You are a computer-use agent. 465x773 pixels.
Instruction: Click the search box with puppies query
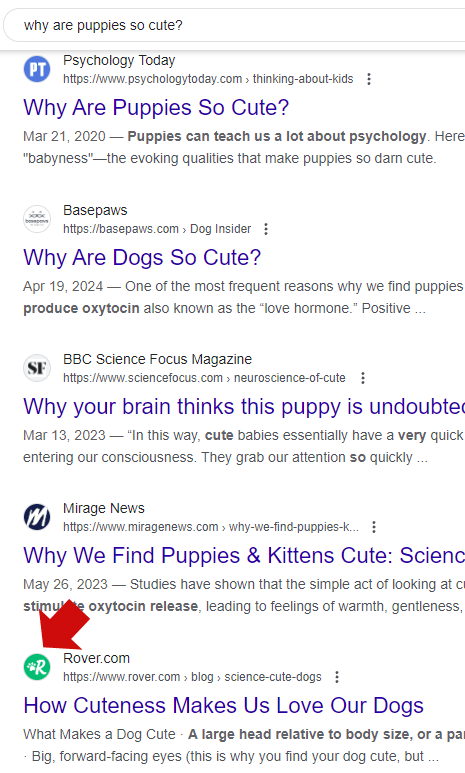tap(234, 25)
